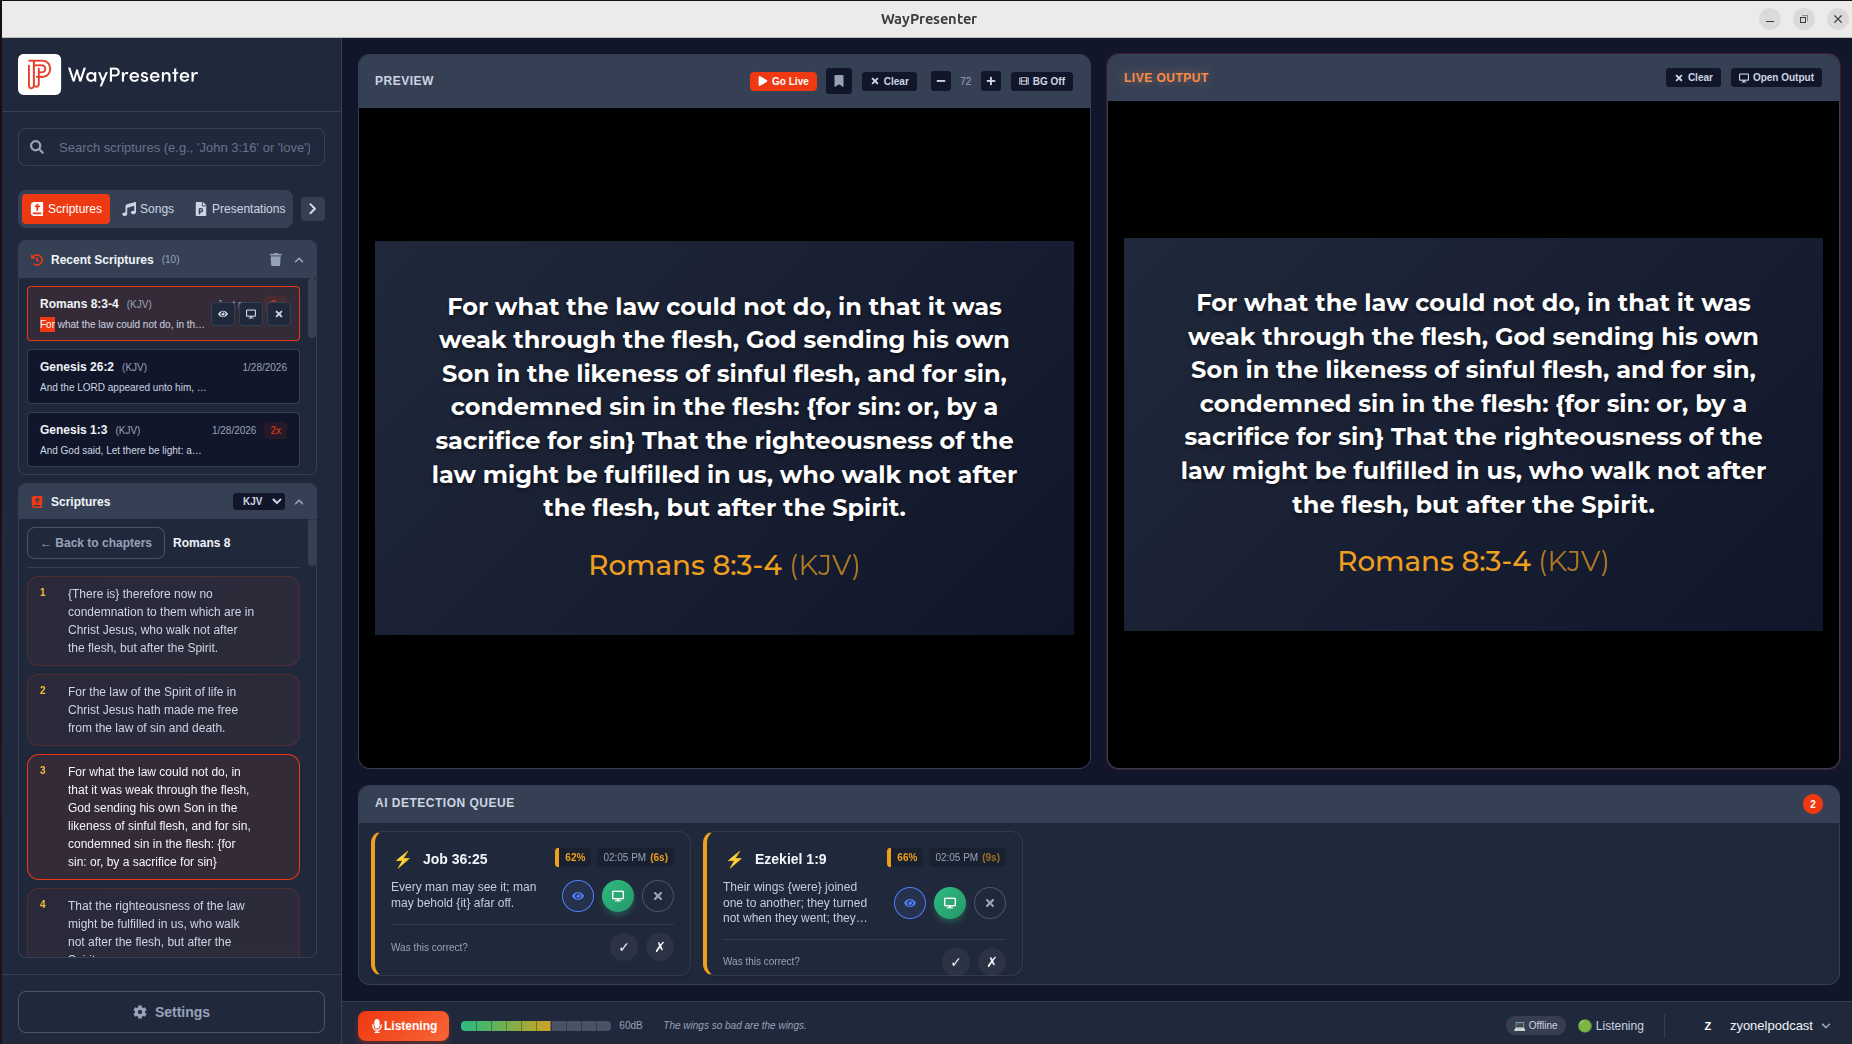Increase font size with the plus stepper
The image size is (1852, 1044).
pos(990,81)
